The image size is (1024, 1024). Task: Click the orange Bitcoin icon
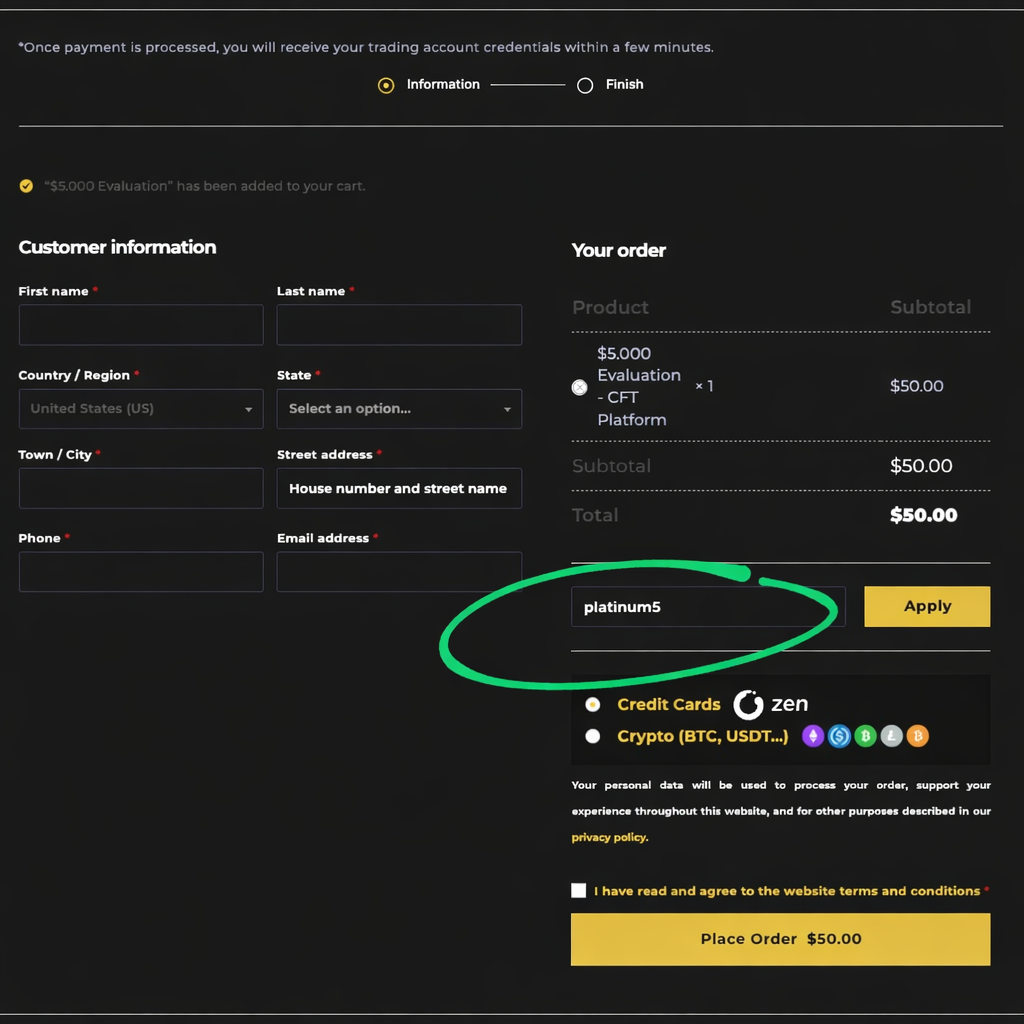[917, 737]
